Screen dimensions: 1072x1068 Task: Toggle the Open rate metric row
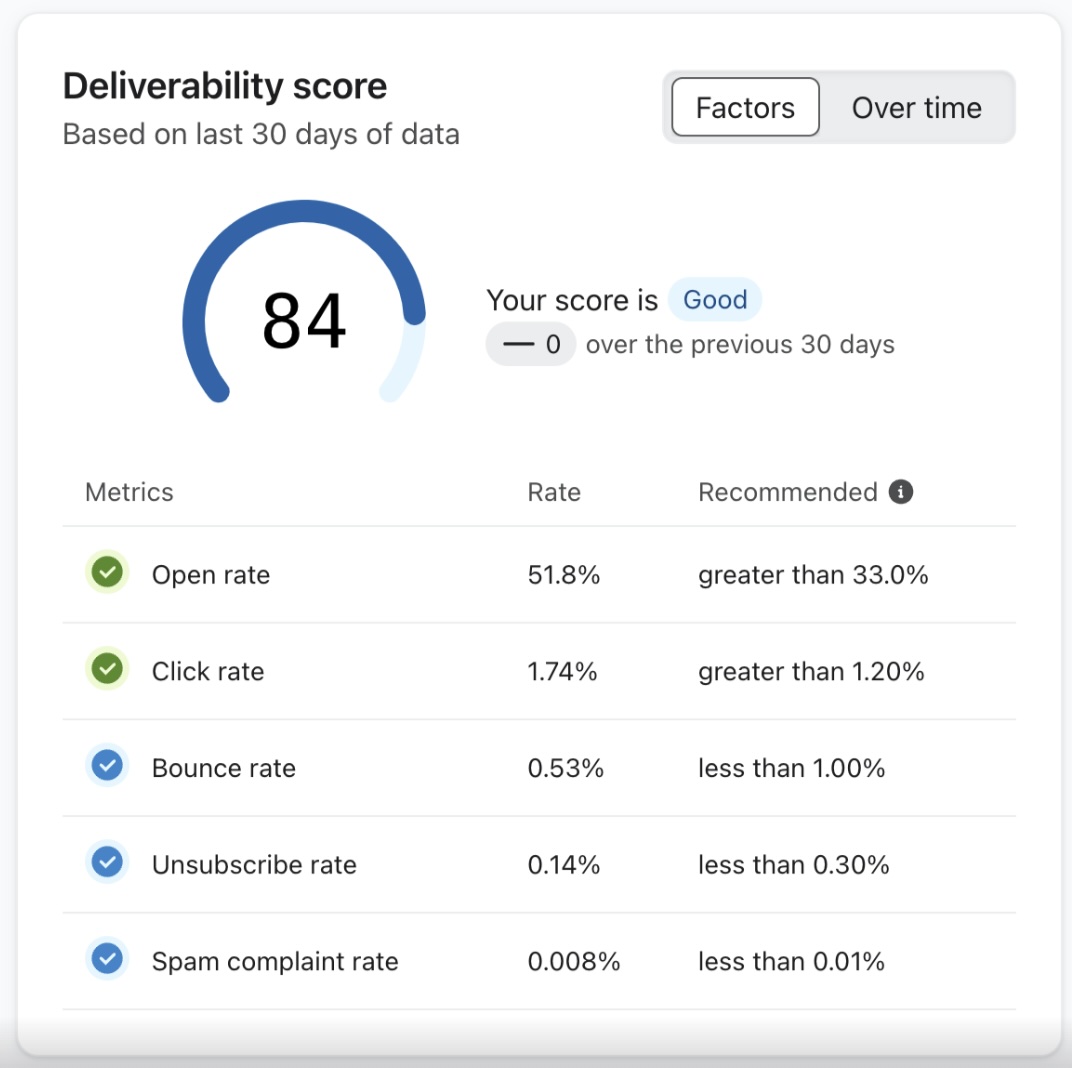(400, 574)
